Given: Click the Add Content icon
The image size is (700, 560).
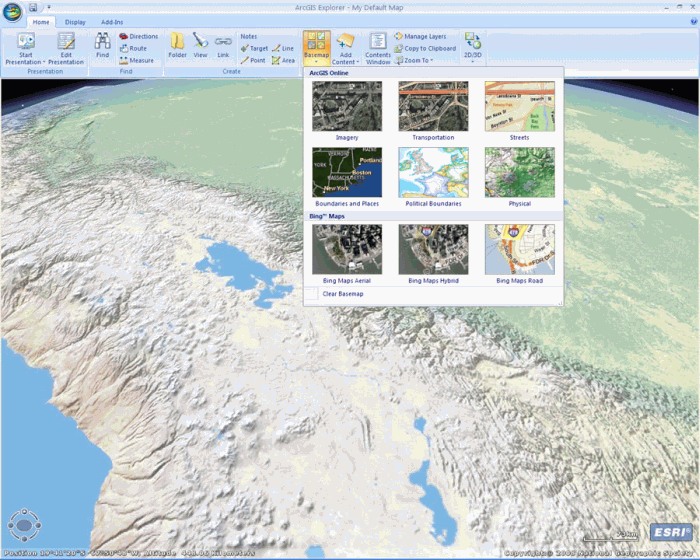Looking at the screenshot, I should [345, 41].
